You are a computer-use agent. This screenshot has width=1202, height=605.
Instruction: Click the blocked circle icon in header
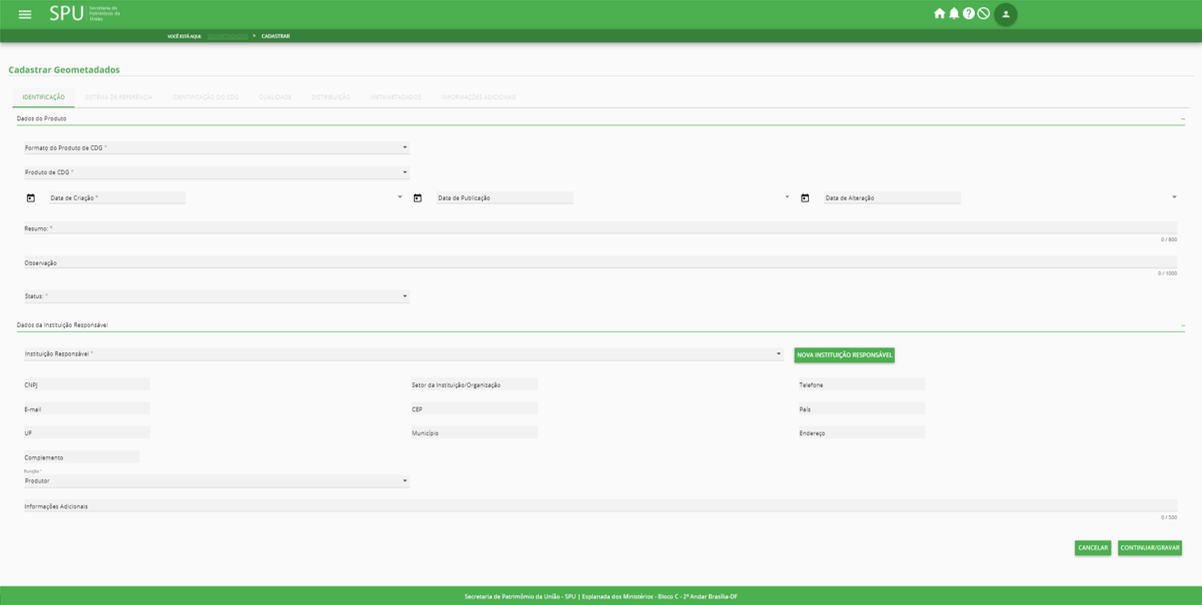pyautogui.click(x=983, y=14)
